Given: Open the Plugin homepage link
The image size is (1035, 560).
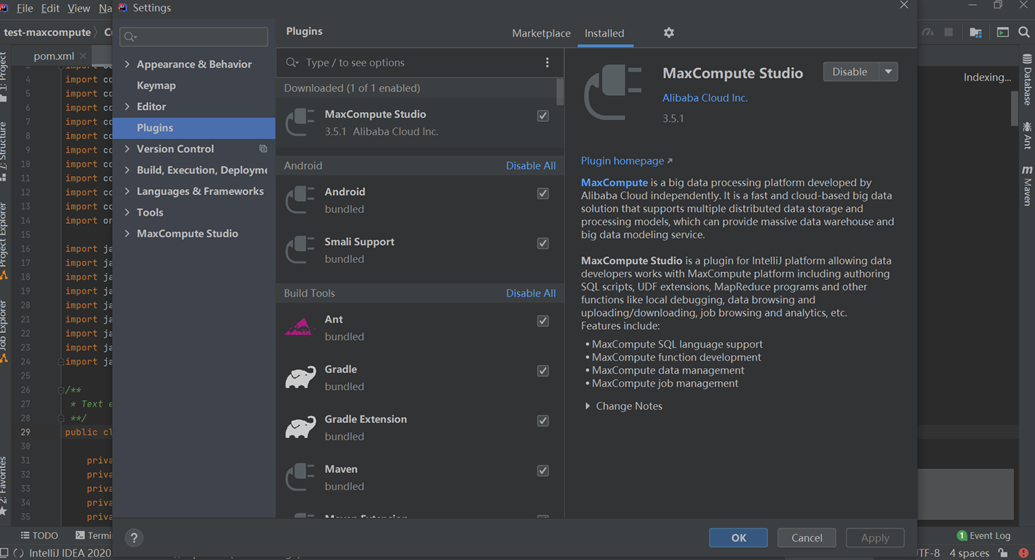Looking at the screenshot, I should [x=626, y=160].
